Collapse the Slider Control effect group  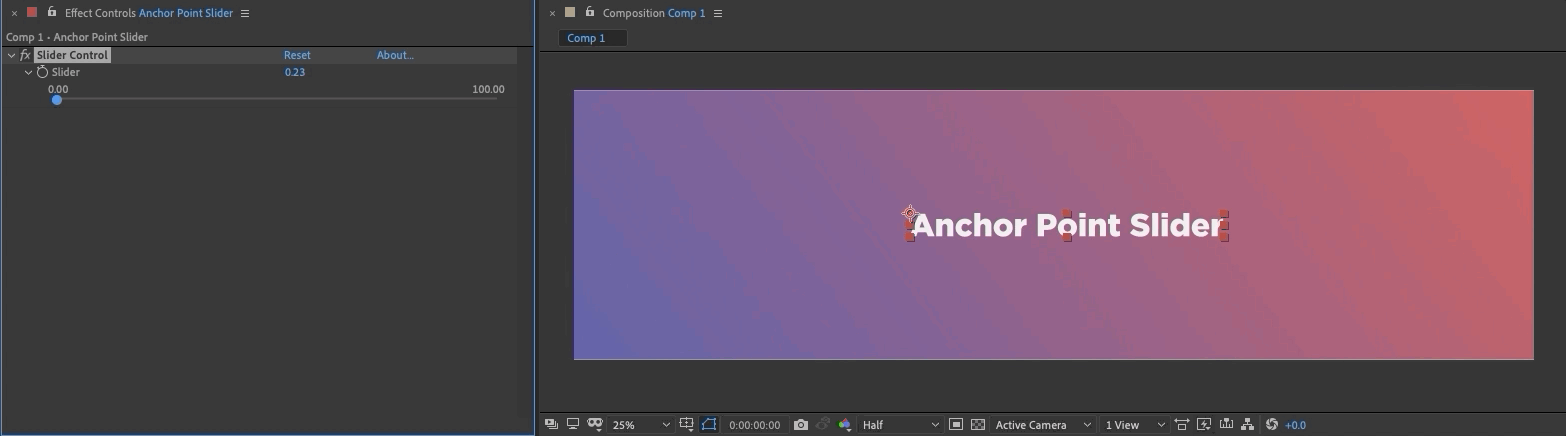(11, 55)
